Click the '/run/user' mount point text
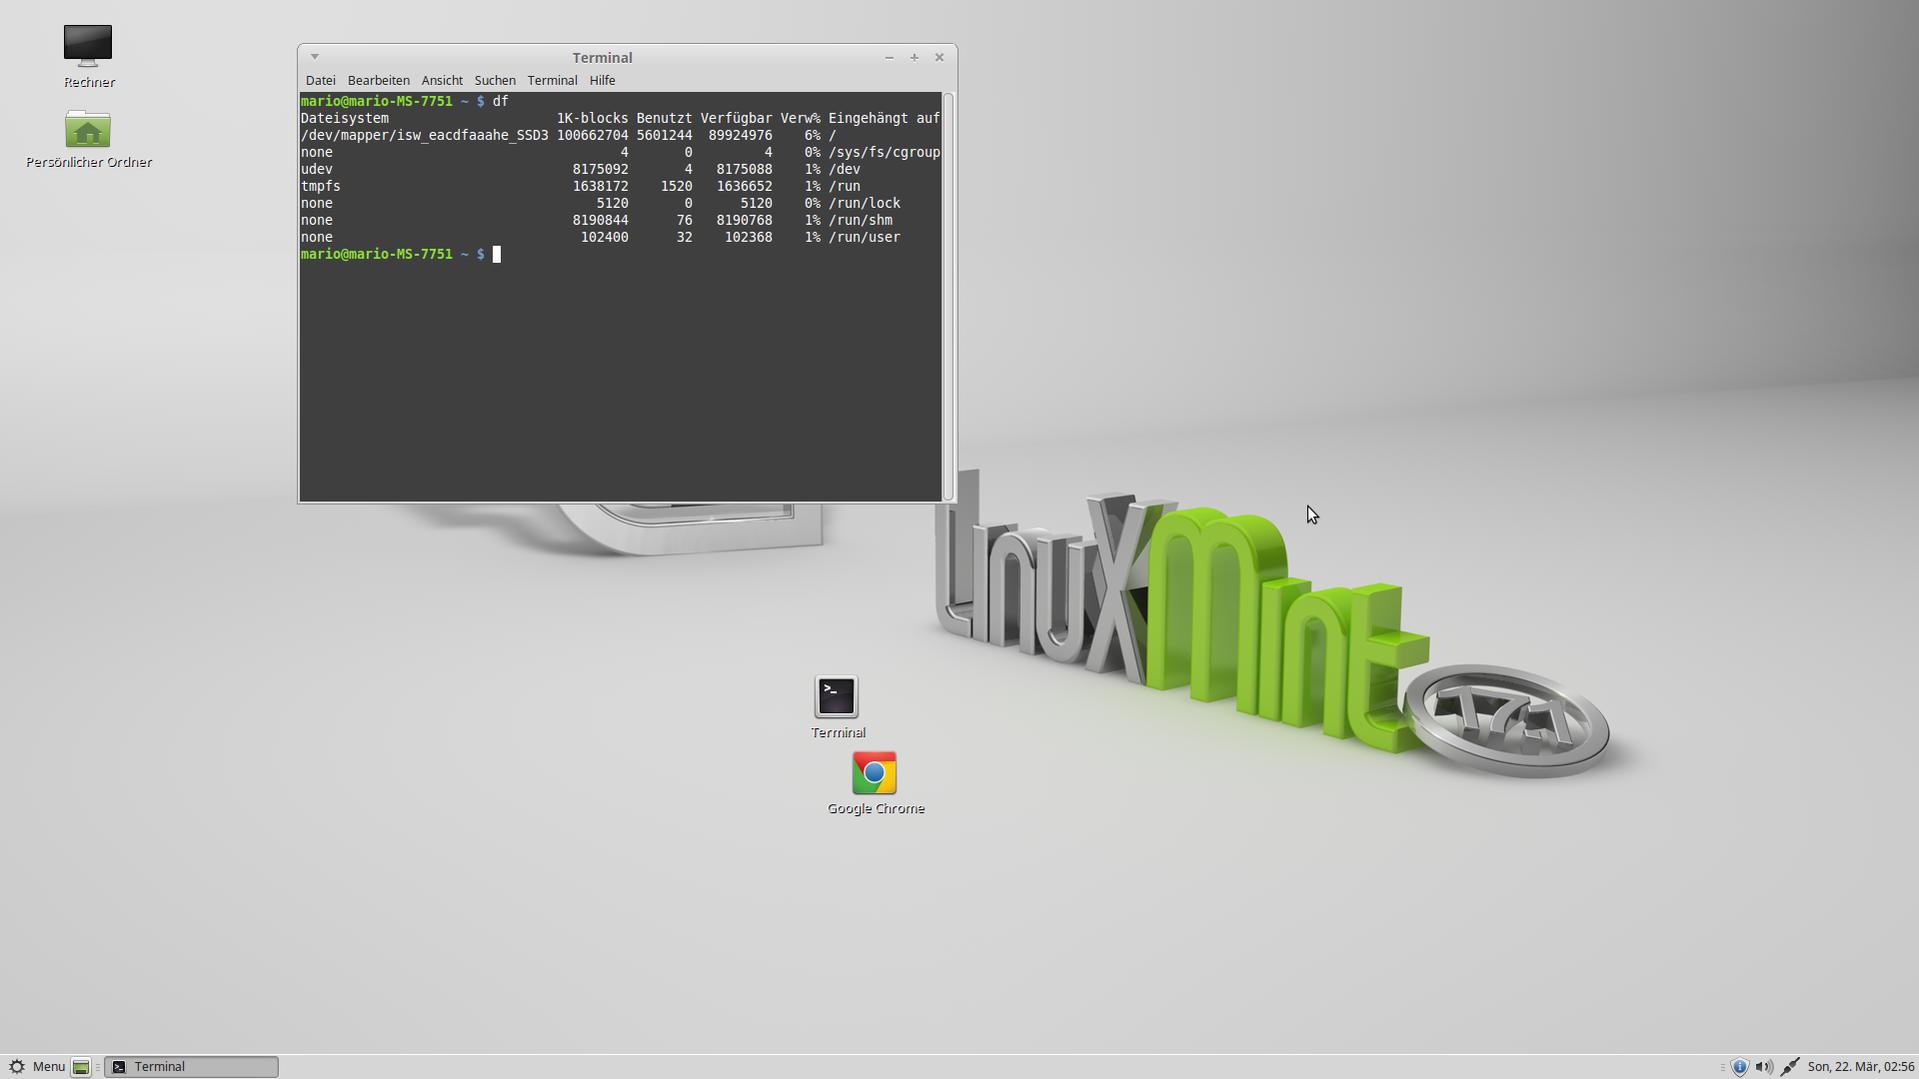The height and width of the screenshot is (1079, 1919). coord(864,237)
